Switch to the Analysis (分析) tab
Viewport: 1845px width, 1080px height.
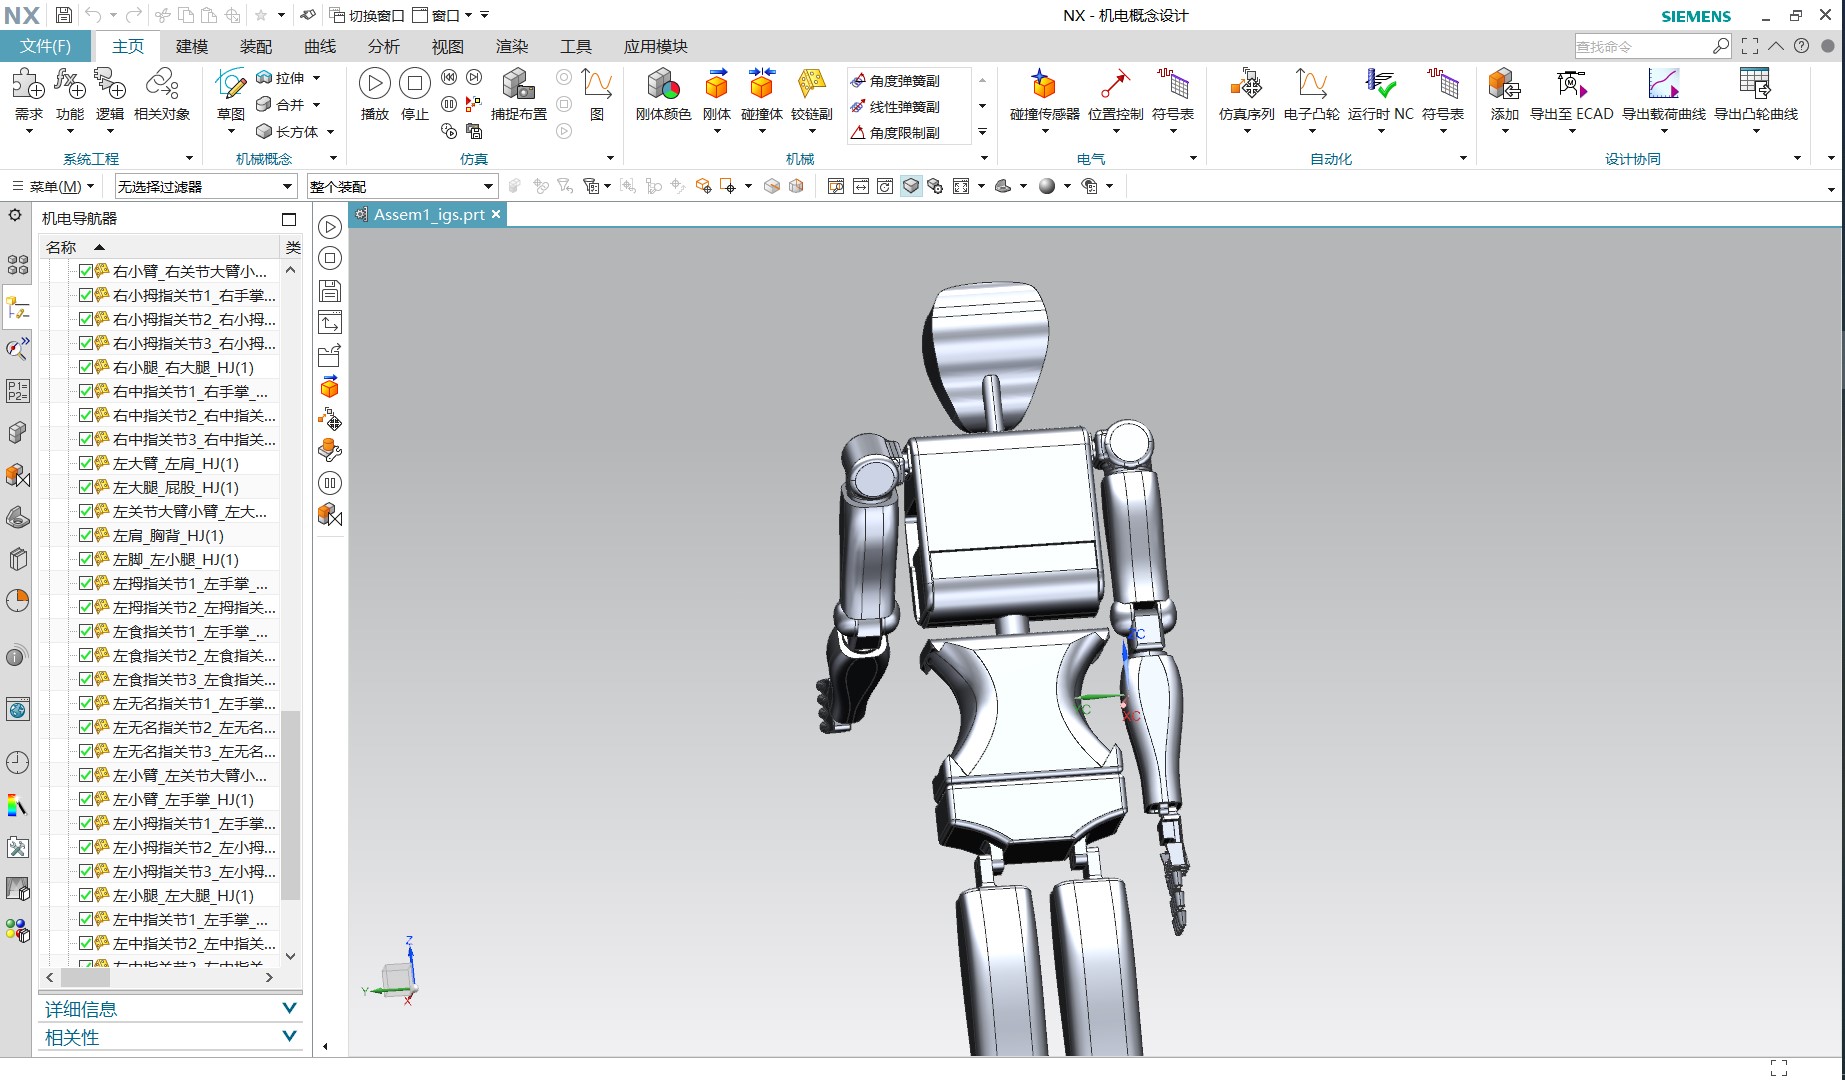pyautogui.click(x=384, y=46)
